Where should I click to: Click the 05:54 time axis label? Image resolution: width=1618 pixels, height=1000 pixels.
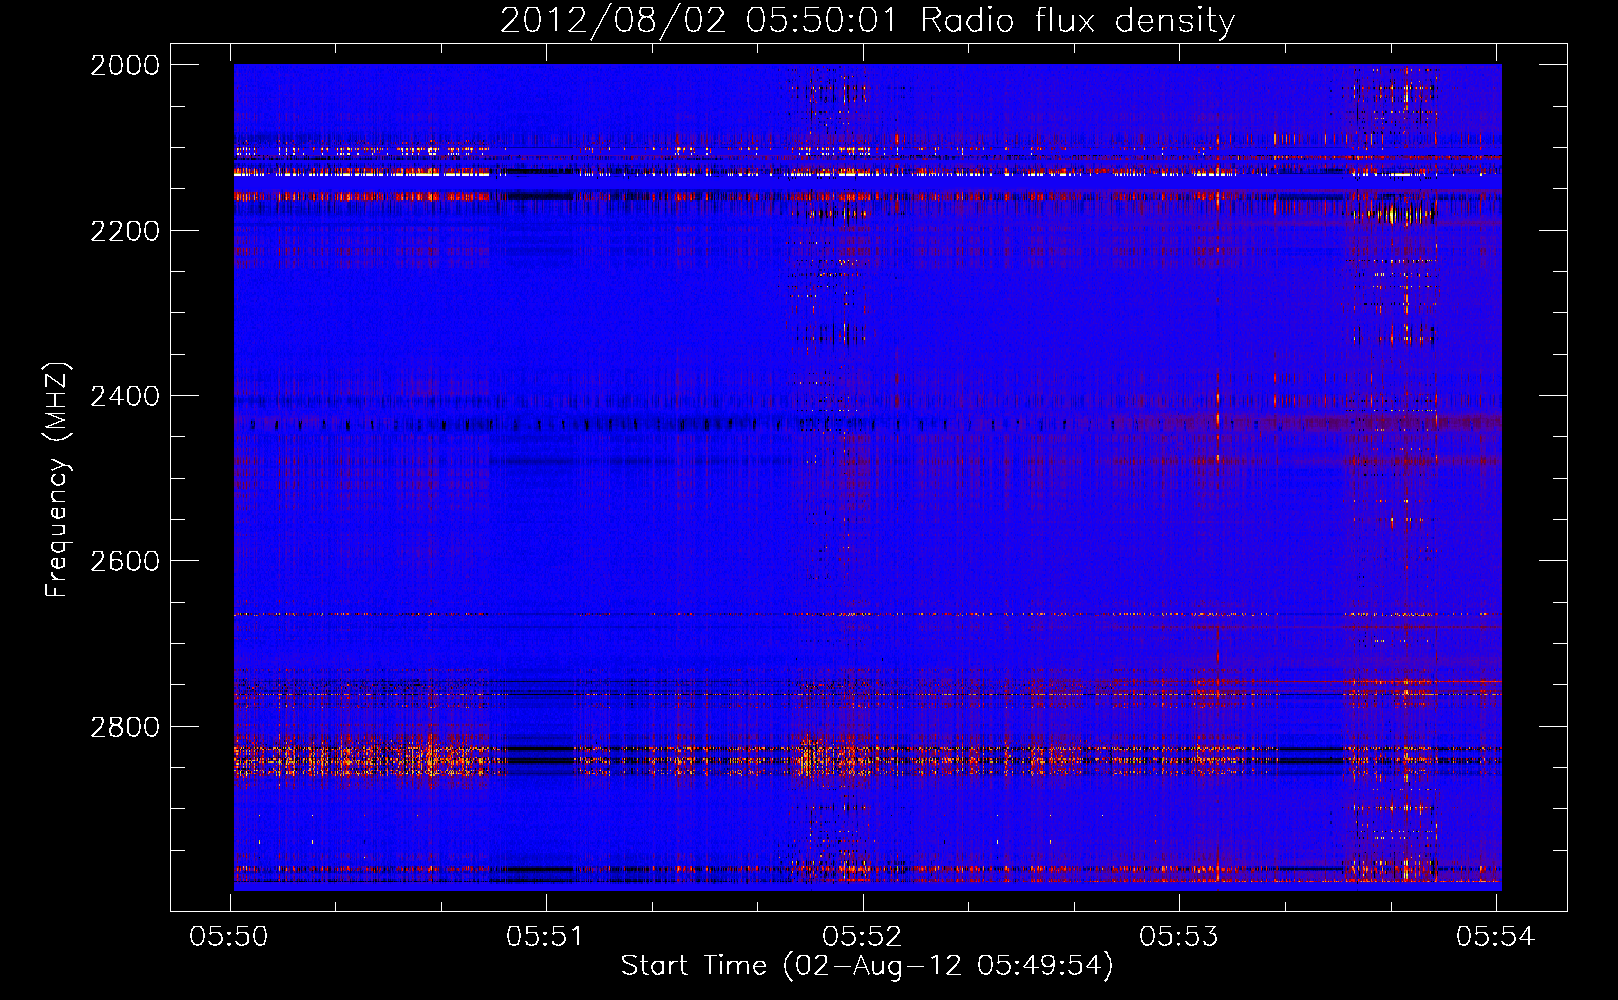pyautogui.click(x=1495, y=937)
